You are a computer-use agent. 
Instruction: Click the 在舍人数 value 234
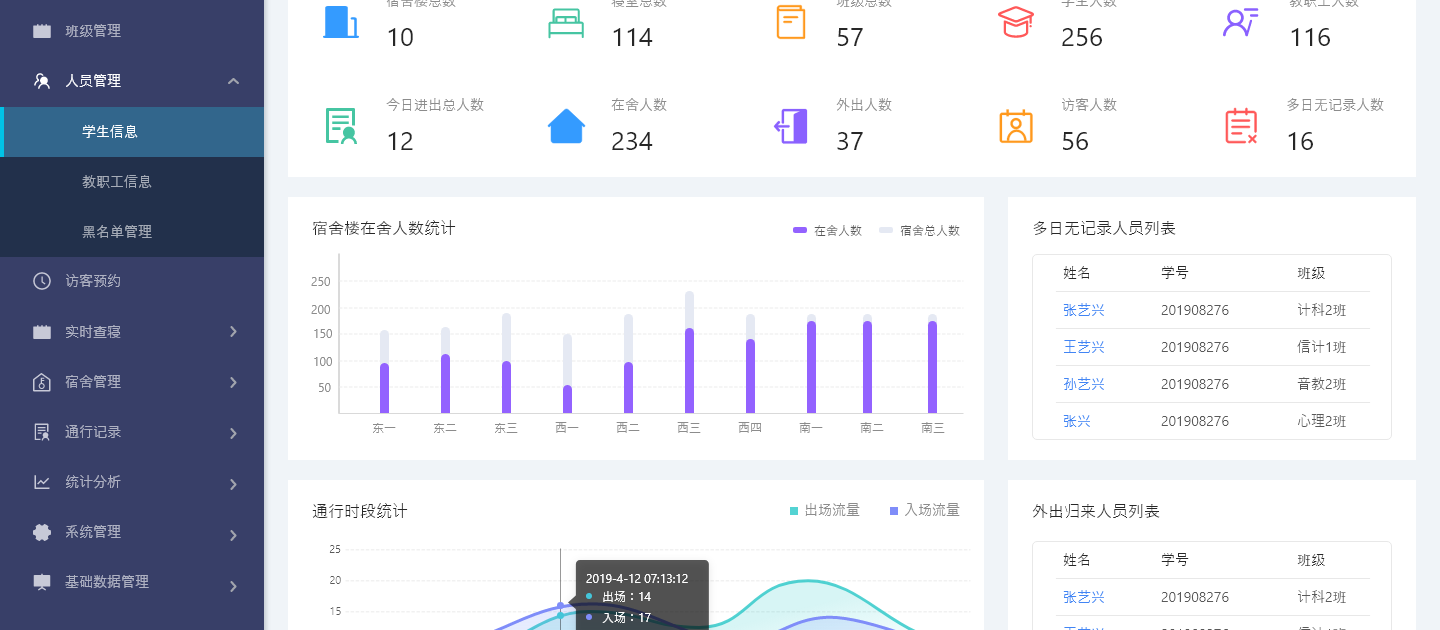point(632,142)
